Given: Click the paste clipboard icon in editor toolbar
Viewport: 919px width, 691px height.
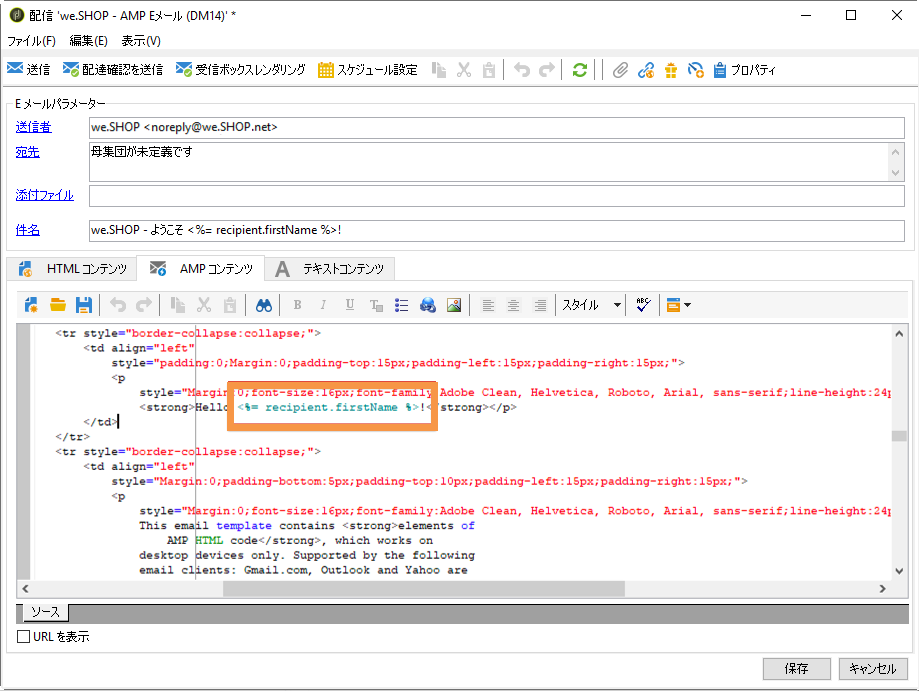Looking at the screenshot, I should pyautogui.click(x=230, y=305).
